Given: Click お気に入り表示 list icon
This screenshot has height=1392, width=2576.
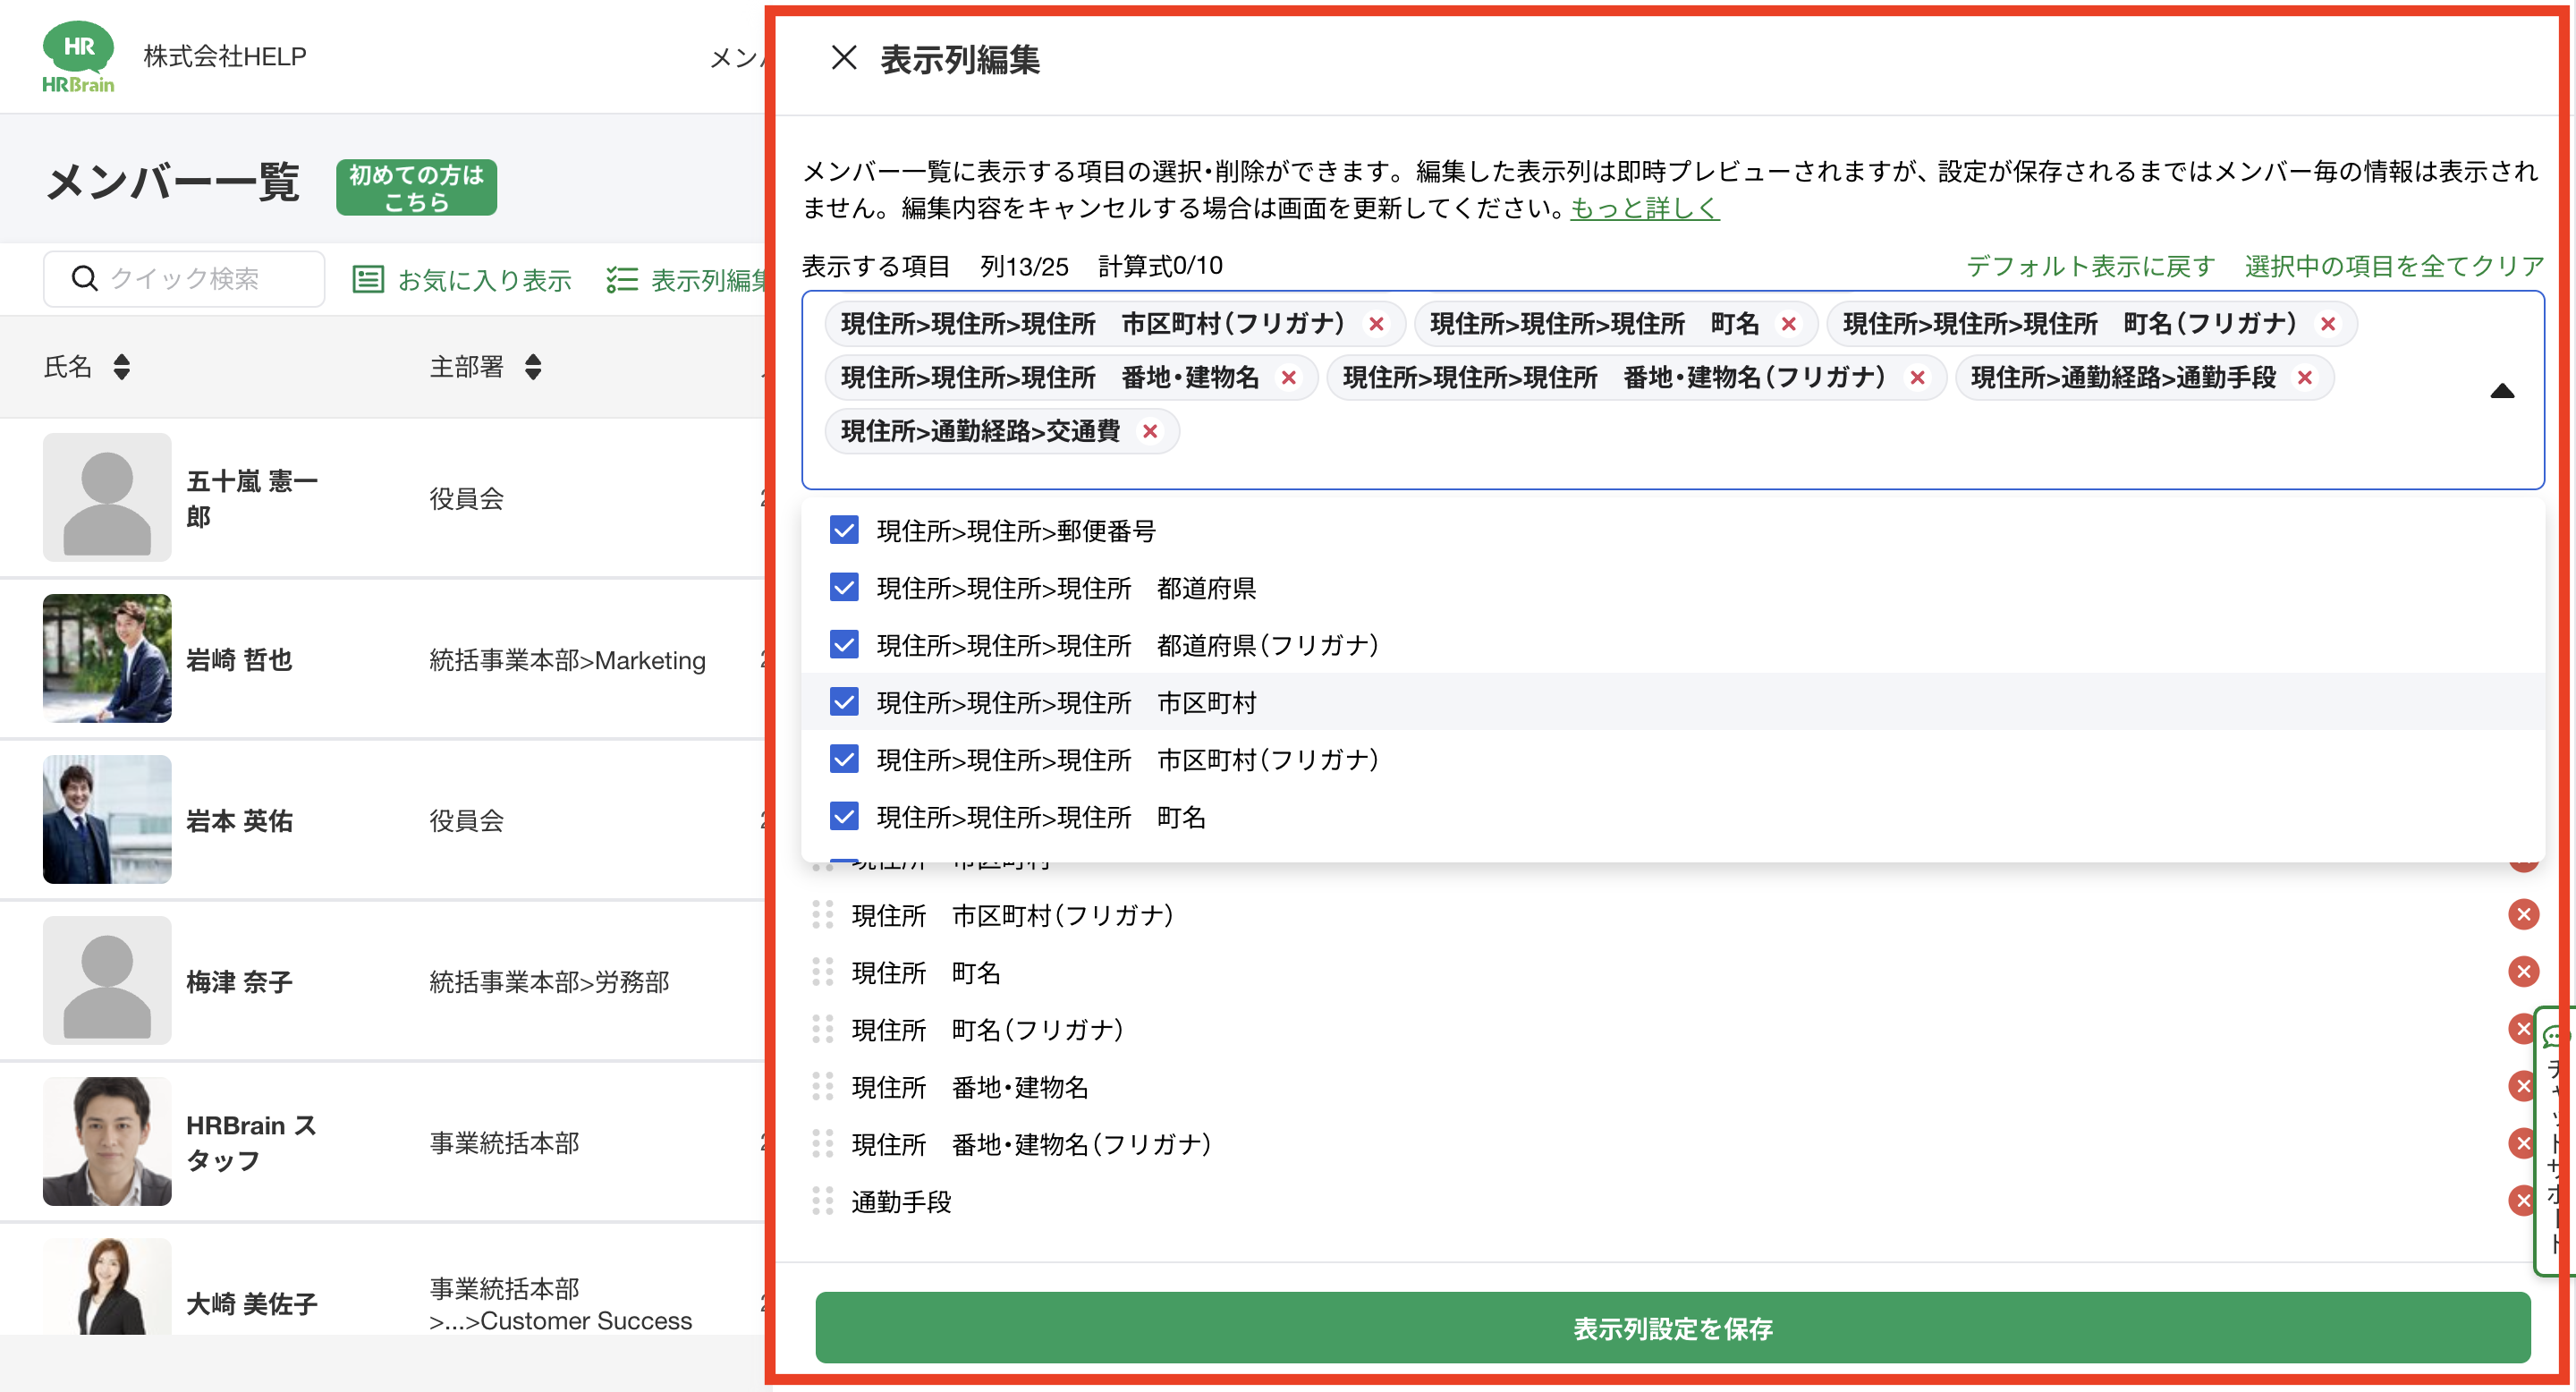Looking at the screenshot, I should pos(368,279).
